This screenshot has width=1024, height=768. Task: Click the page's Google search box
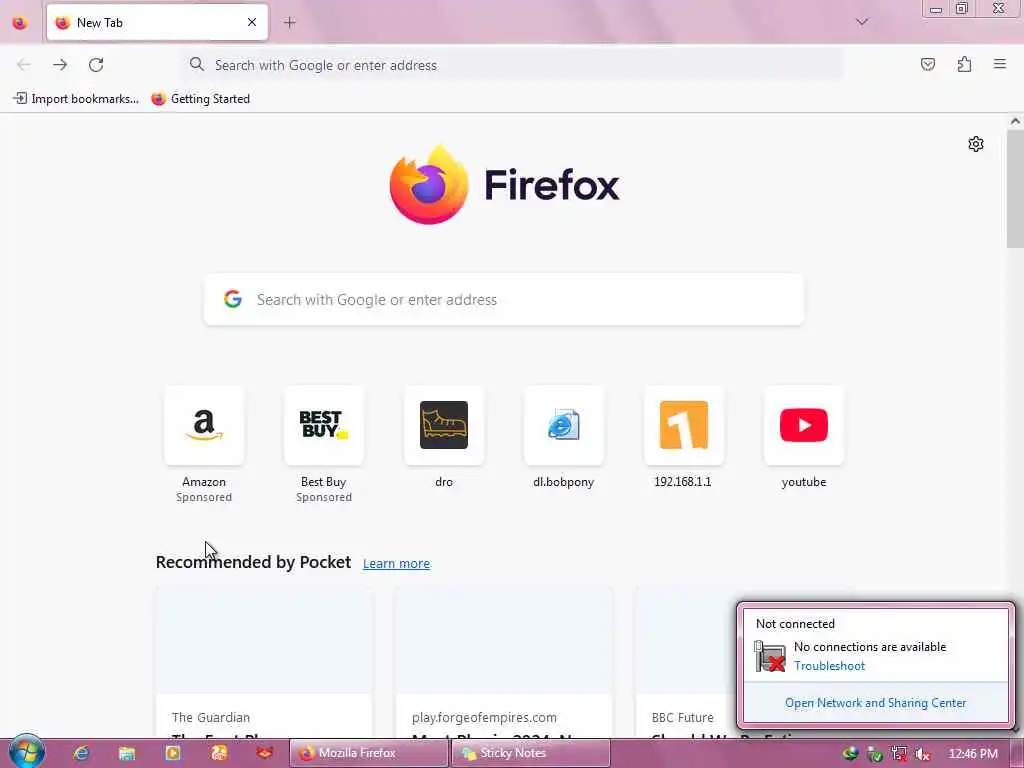(504, 299)
